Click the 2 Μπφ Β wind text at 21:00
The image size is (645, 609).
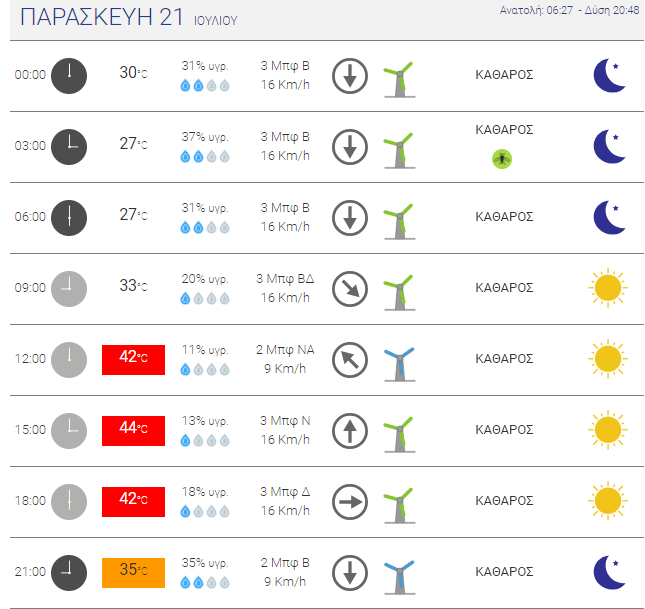pos(285,563)
